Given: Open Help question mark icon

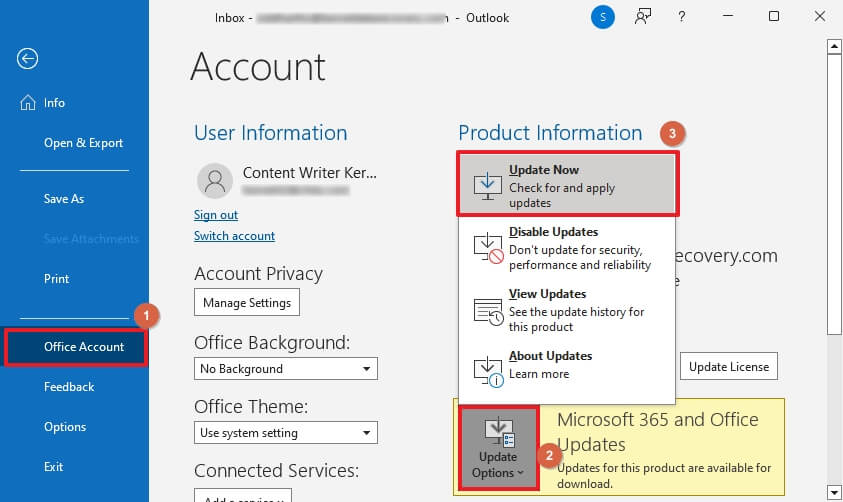Looking at the screenshot, I should [x=682, y=17].
